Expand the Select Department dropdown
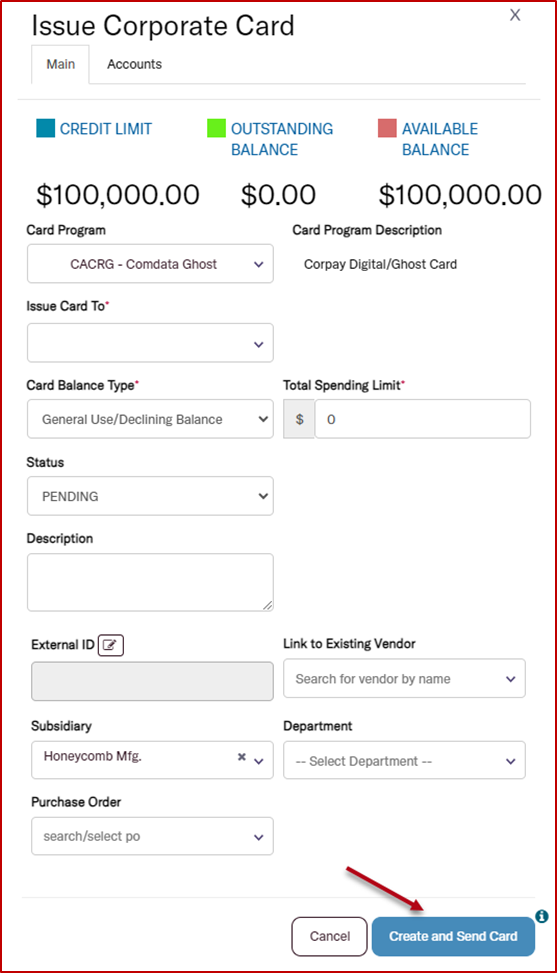 [x=404, y=761]
